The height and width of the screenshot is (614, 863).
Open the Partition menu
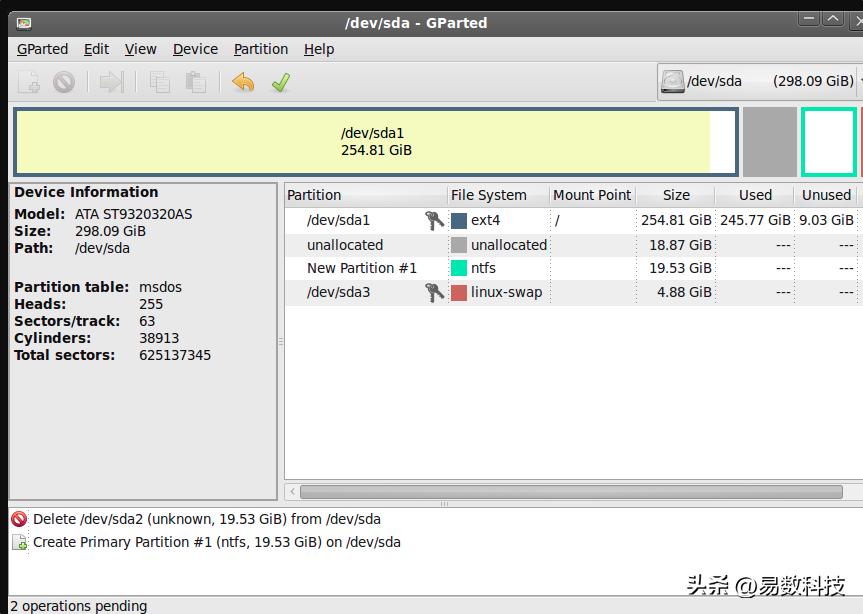260,49
